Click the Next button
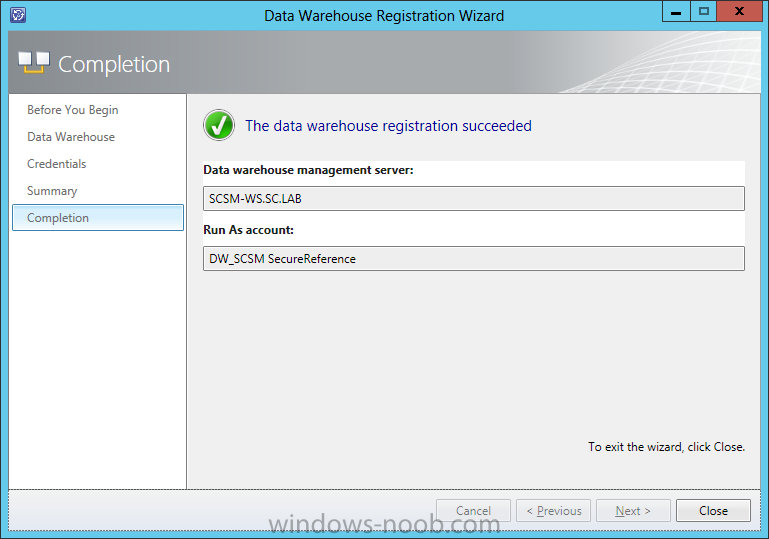Screen dimensions: 769x539 pos(633,511)
